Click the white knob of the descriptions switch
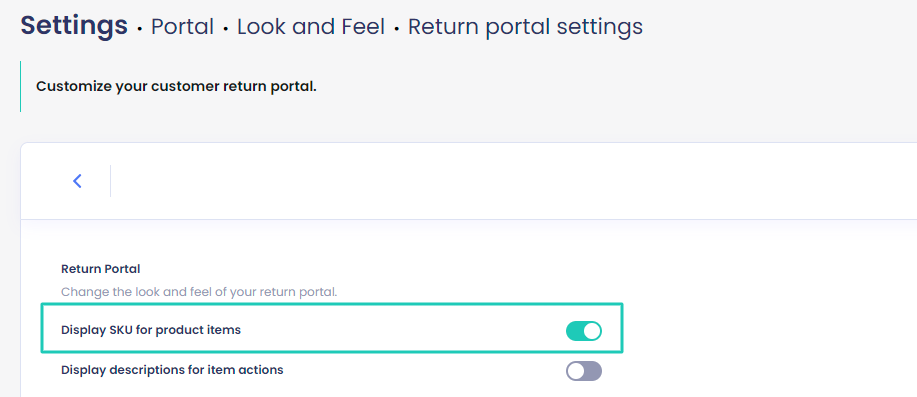The image size is (917, 397). pyautogui.click(x=575, y=371)
